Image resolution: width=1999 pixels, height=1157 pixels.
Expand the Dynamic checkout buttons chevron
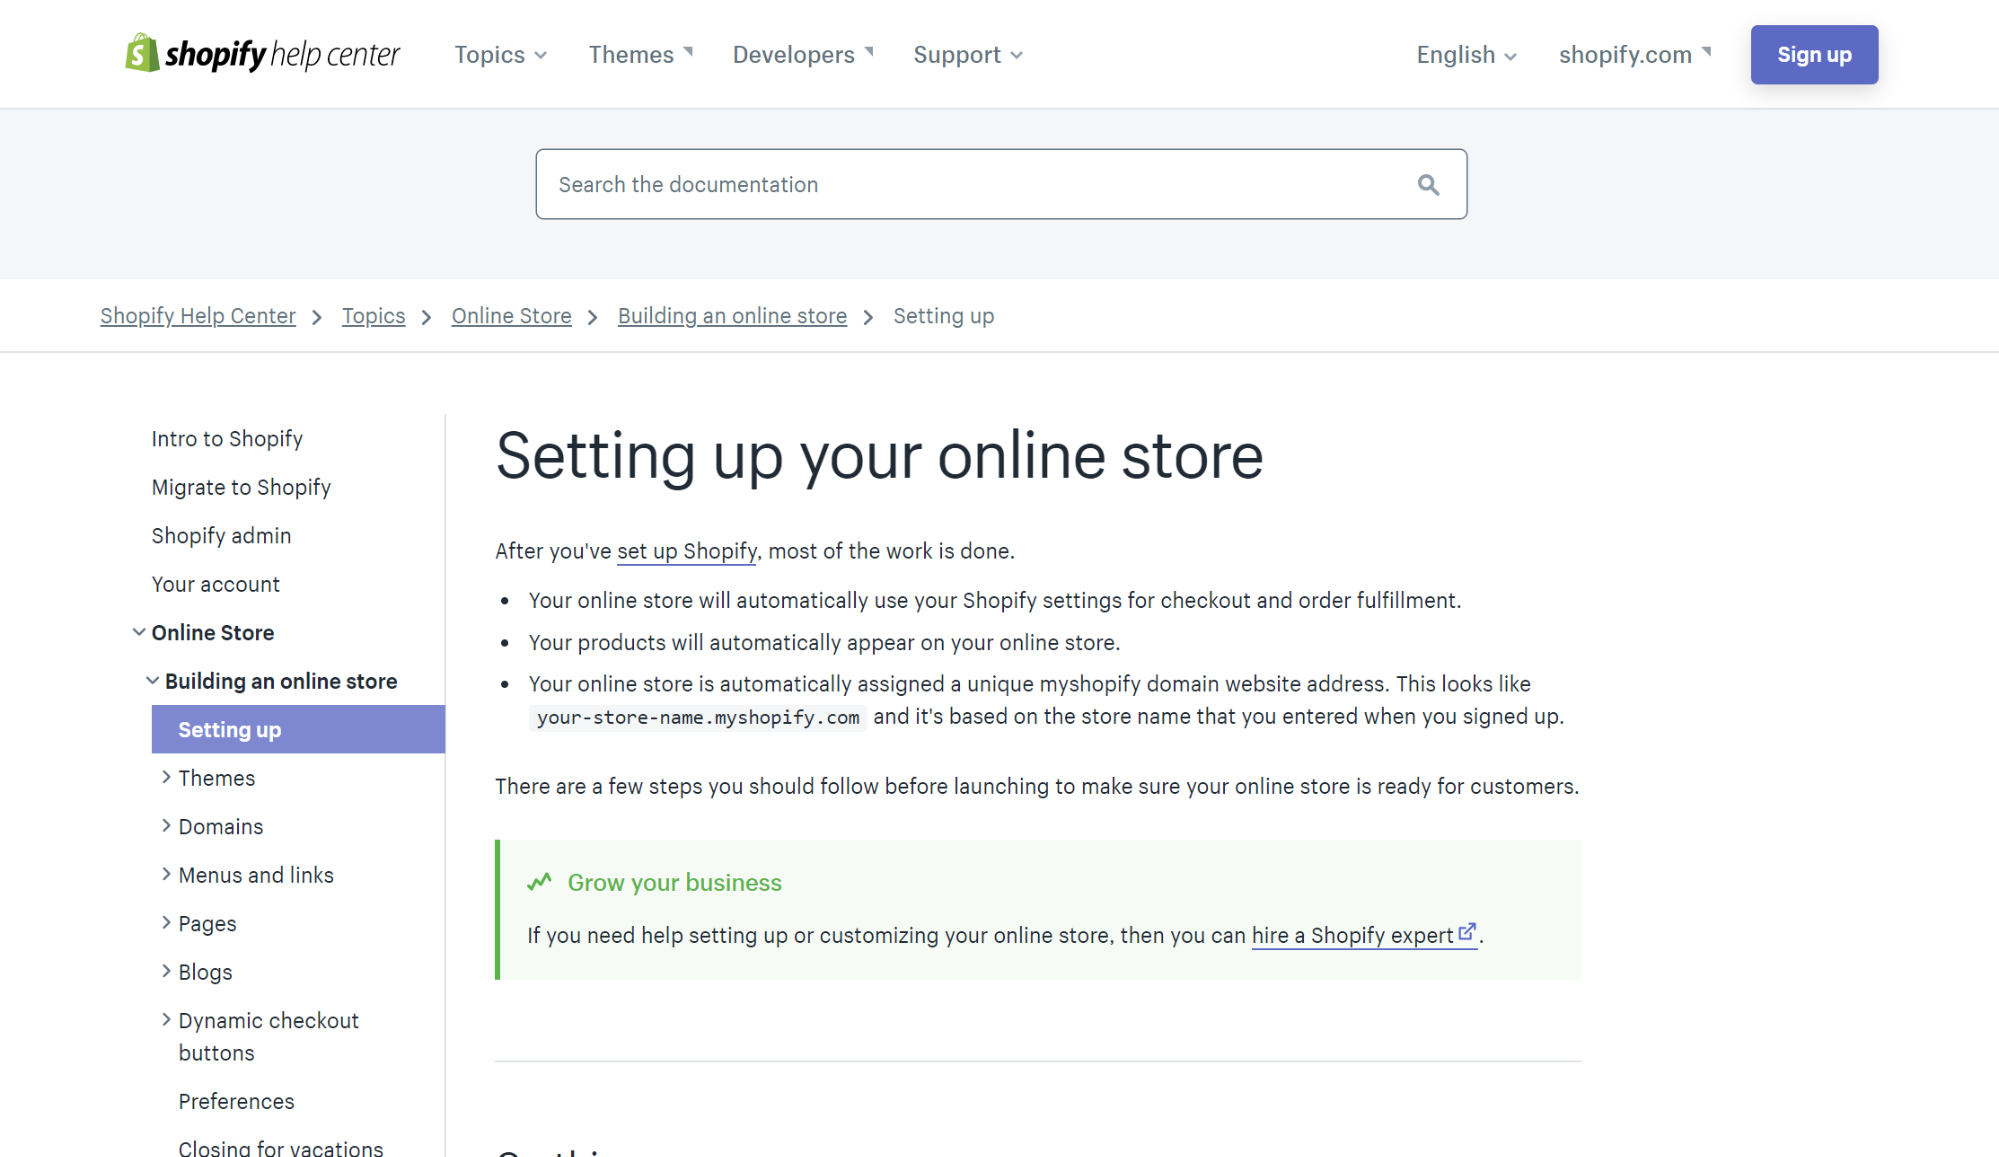166,1019
